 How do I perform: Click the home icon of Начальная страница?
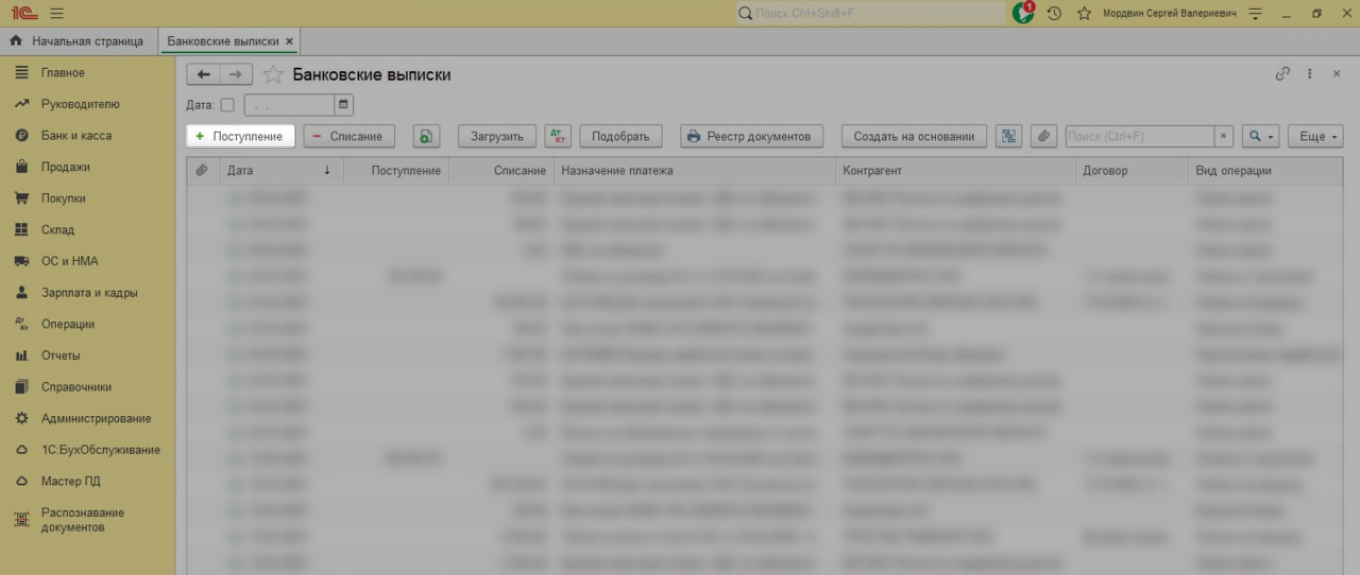(x=15, y=41)
